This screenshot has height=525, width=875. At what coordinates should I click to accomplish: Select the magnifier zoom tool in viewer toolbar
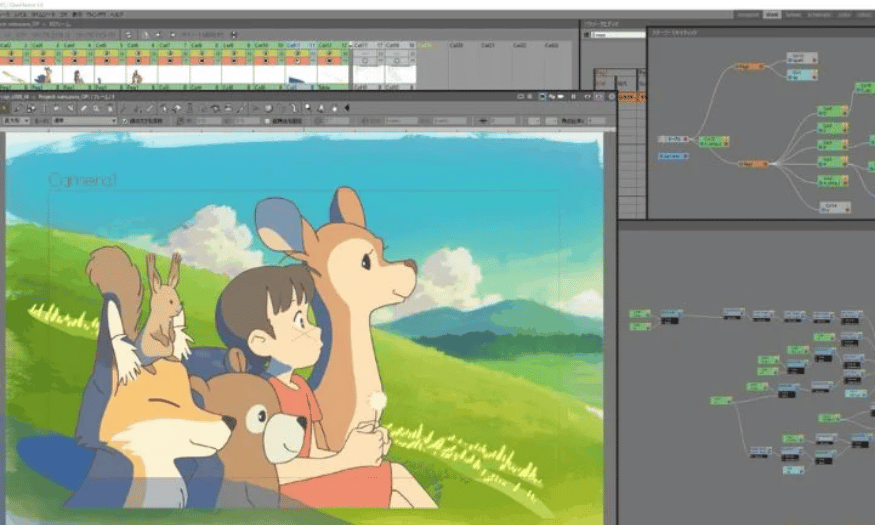[97, 108]
